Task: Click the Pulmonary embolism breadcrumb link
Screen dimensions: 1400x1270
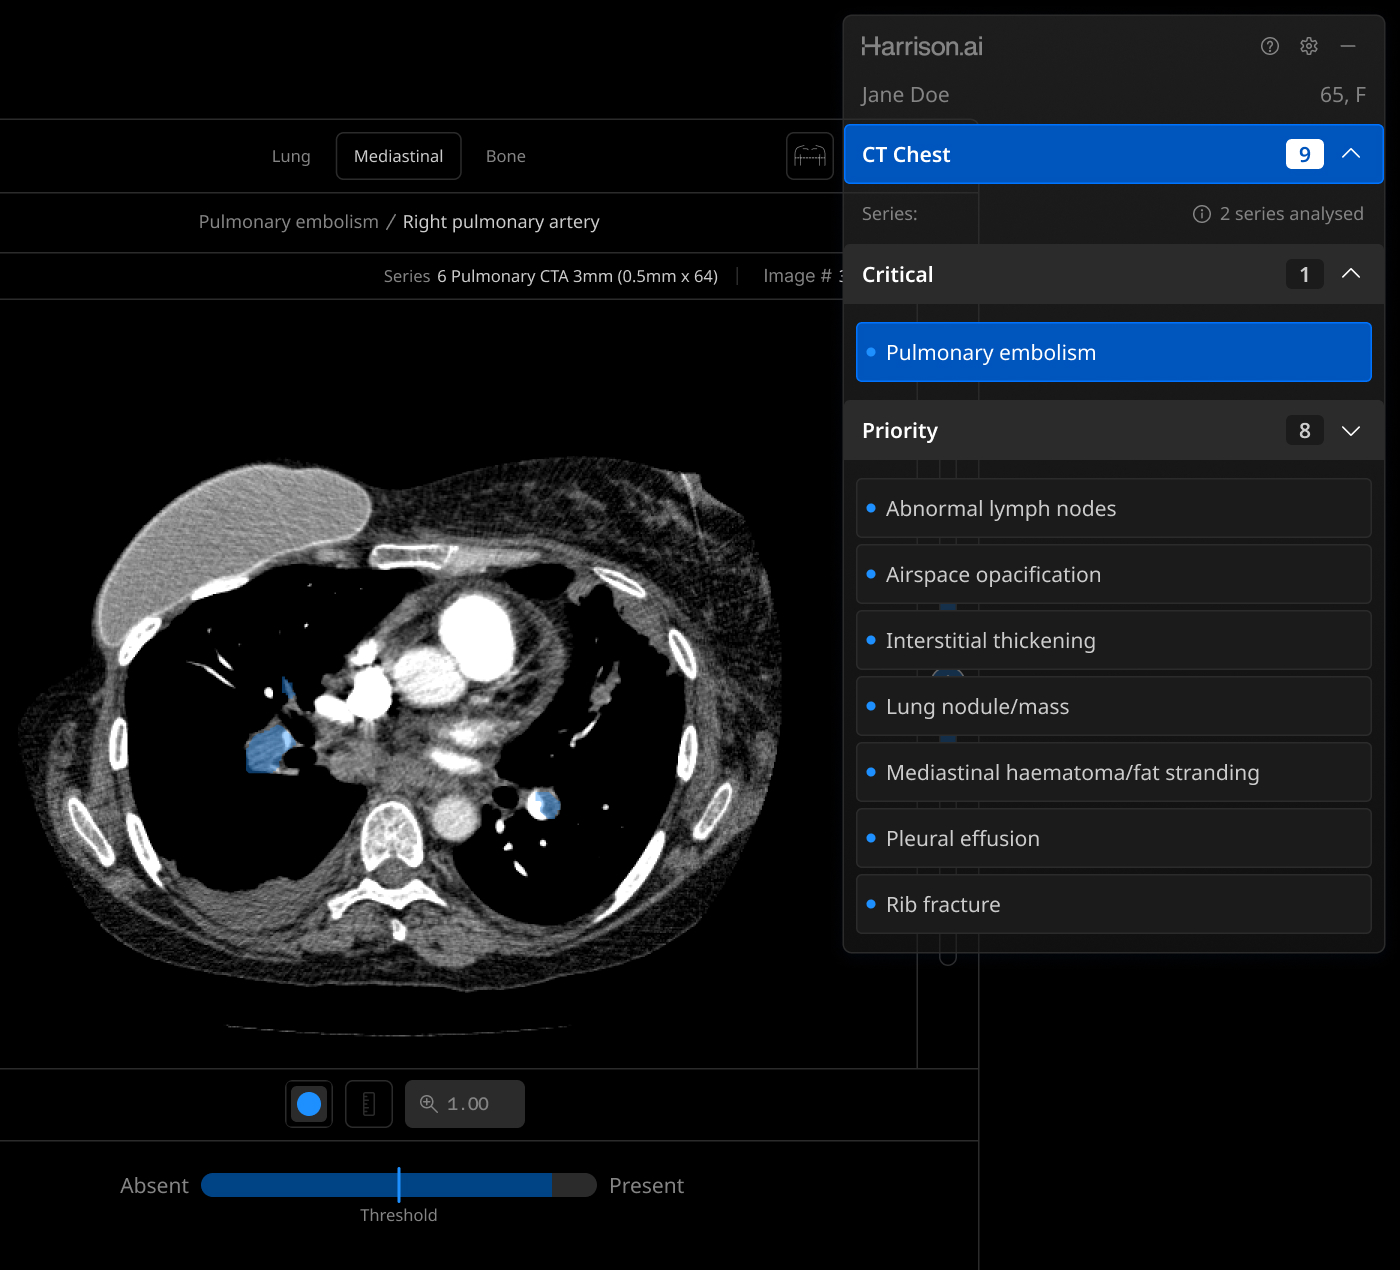Action: [288, 222]
